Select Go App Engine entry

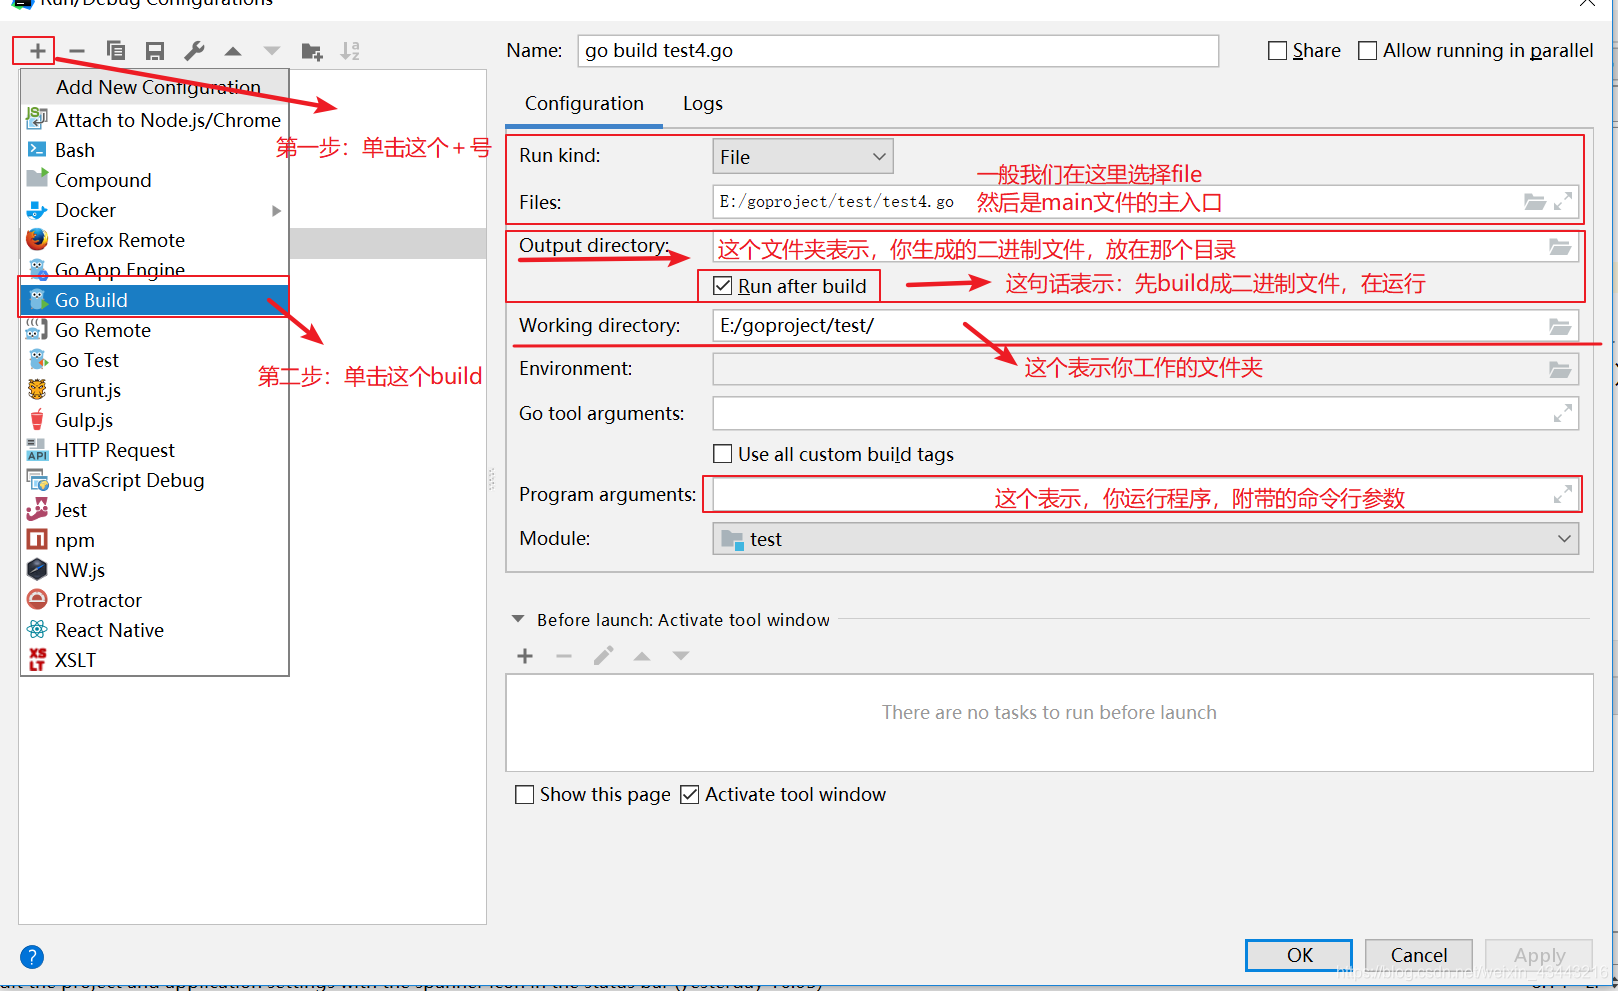(154, 270)
